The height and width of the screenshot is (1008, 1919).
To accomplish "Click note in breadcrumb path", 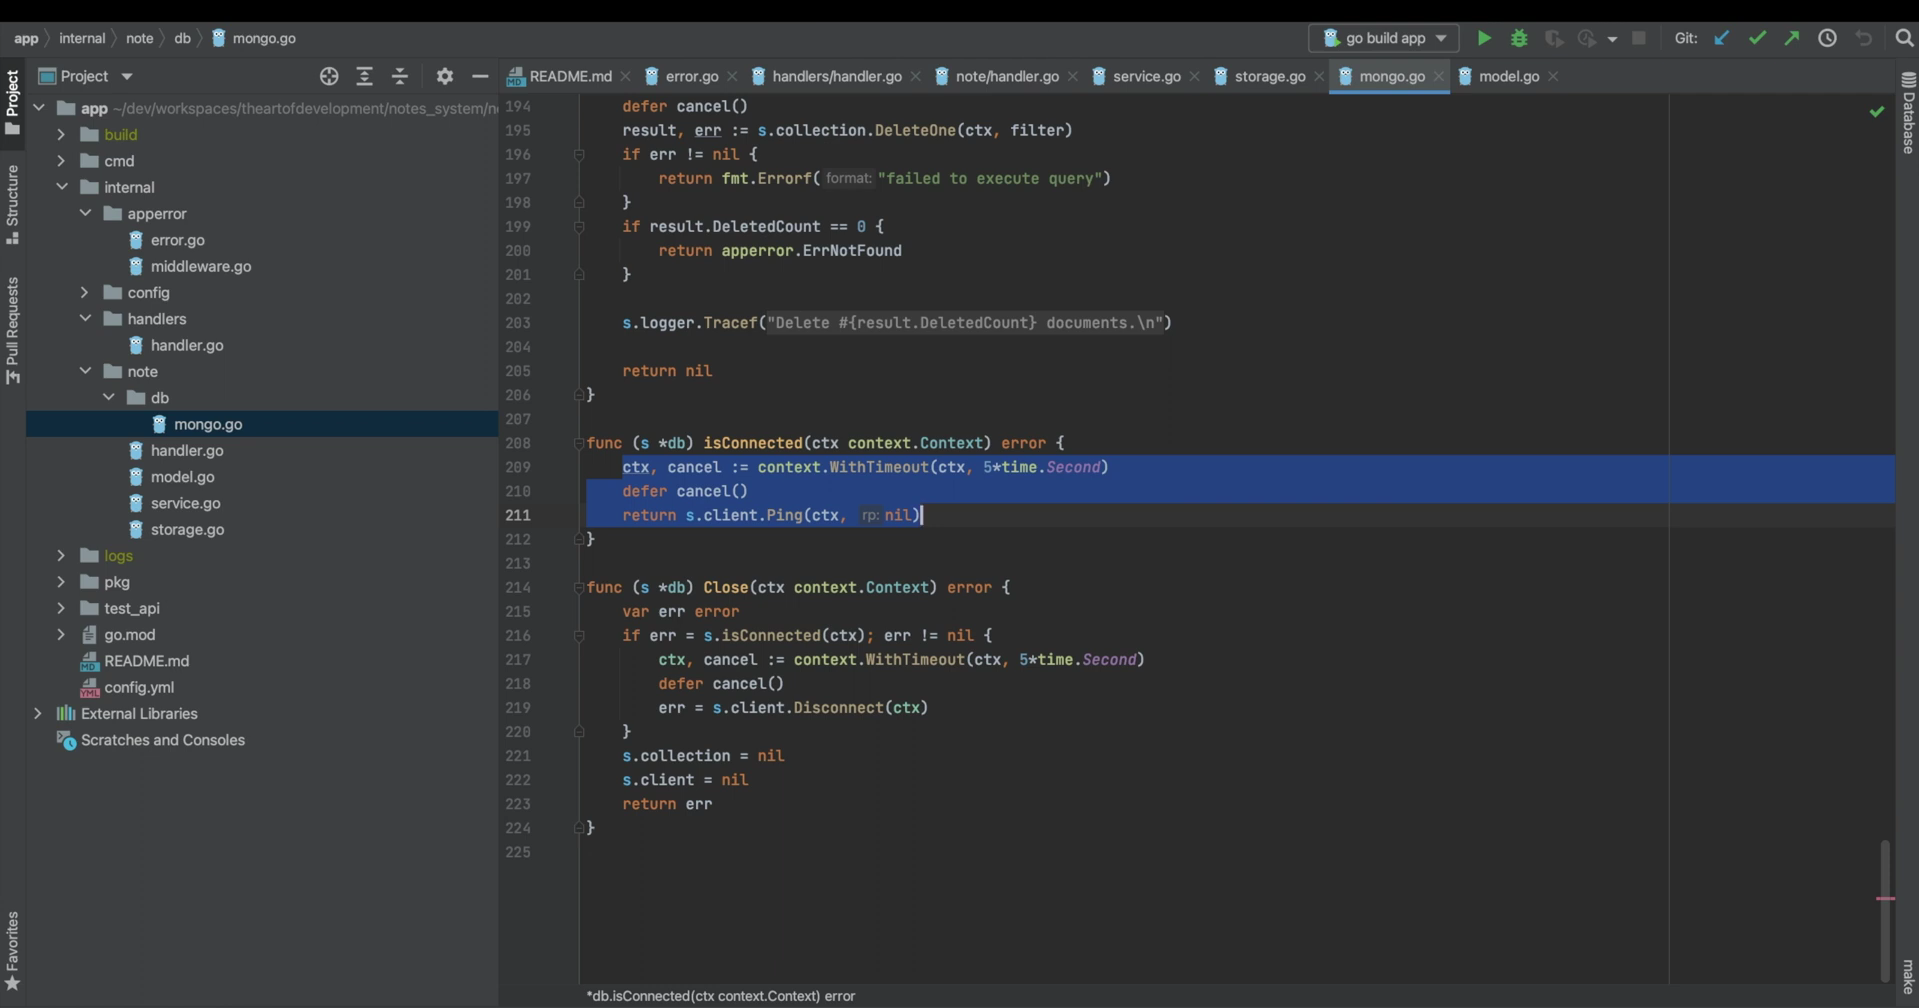I will pos(139,38).
